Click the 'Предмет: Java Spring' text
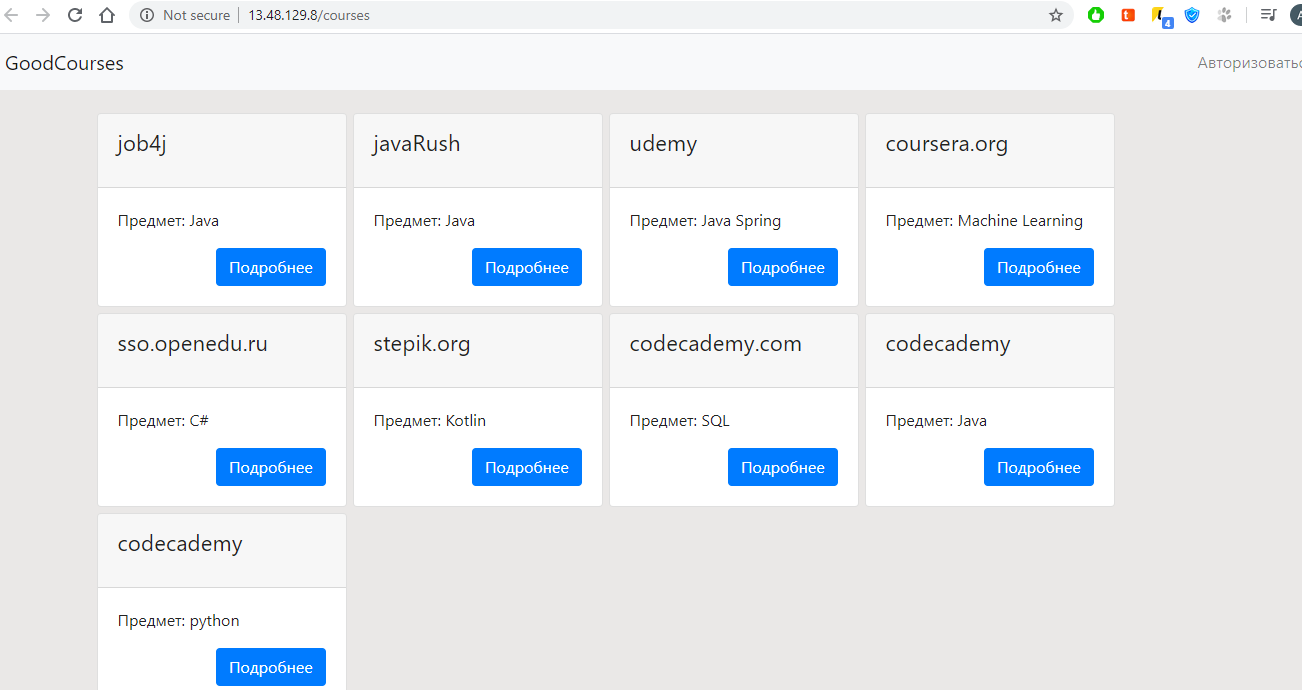The width and height of the screenshot is (1302, 690). pos(705,220)
